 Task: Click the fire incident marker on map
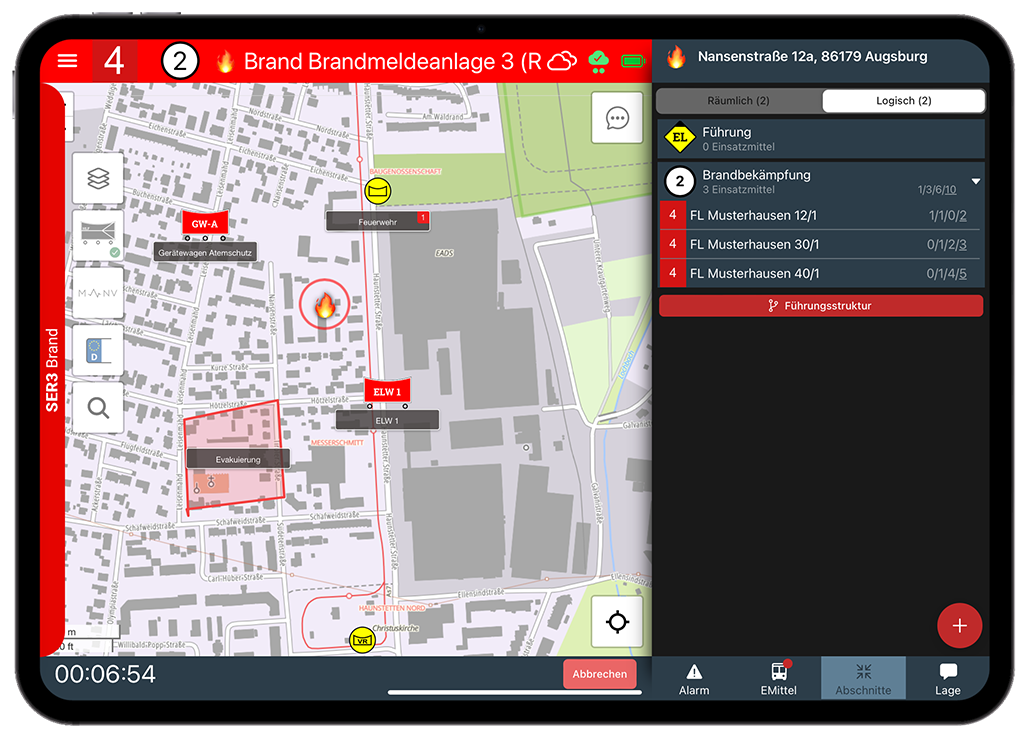[324, 307]
